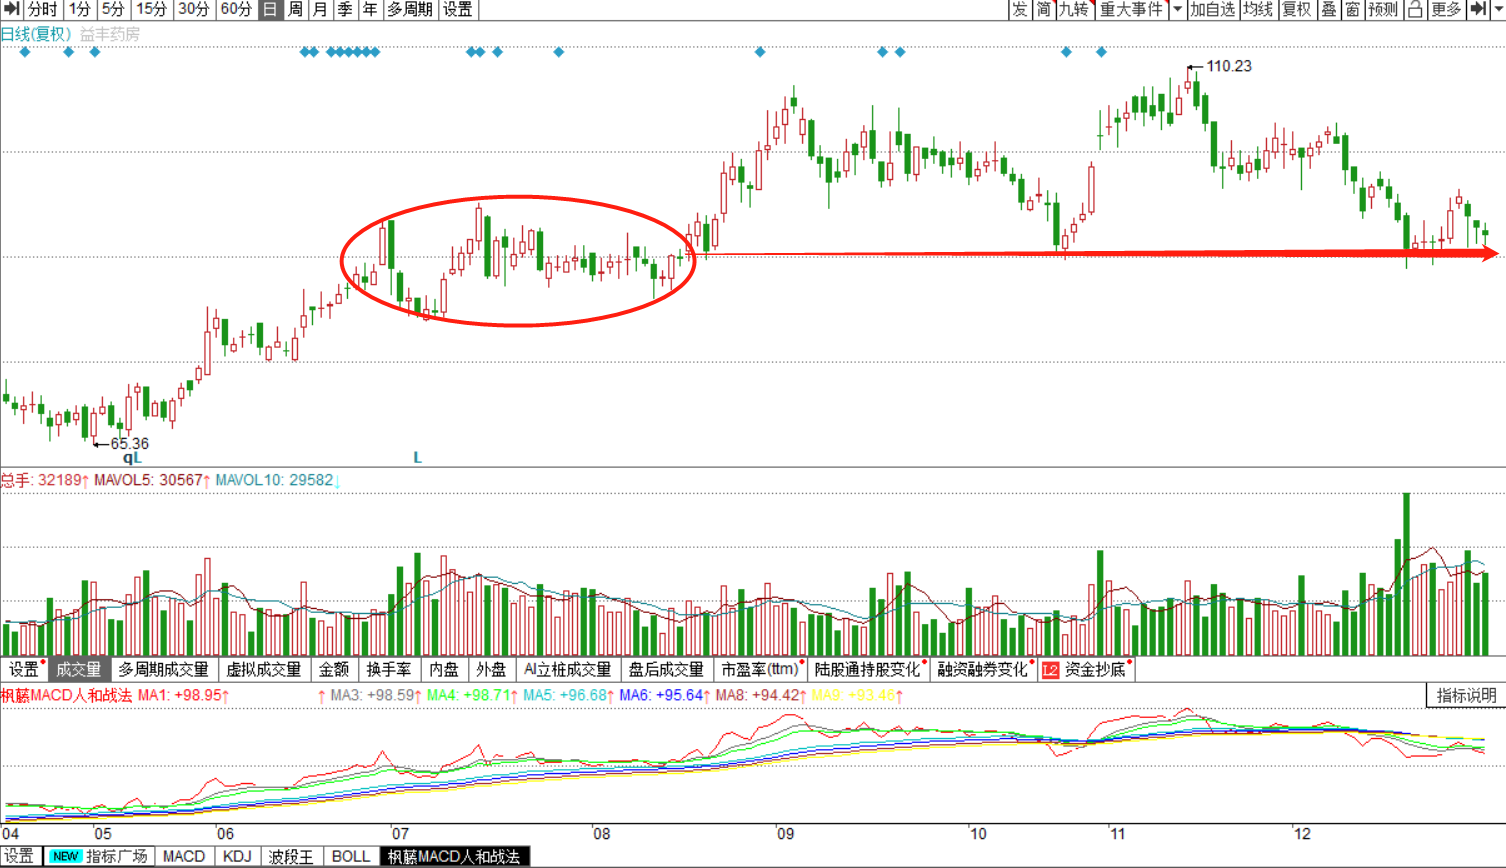The image size is (1506, 868).
Task: Click the 复权 adjustment button
Action: point(1297,9)
